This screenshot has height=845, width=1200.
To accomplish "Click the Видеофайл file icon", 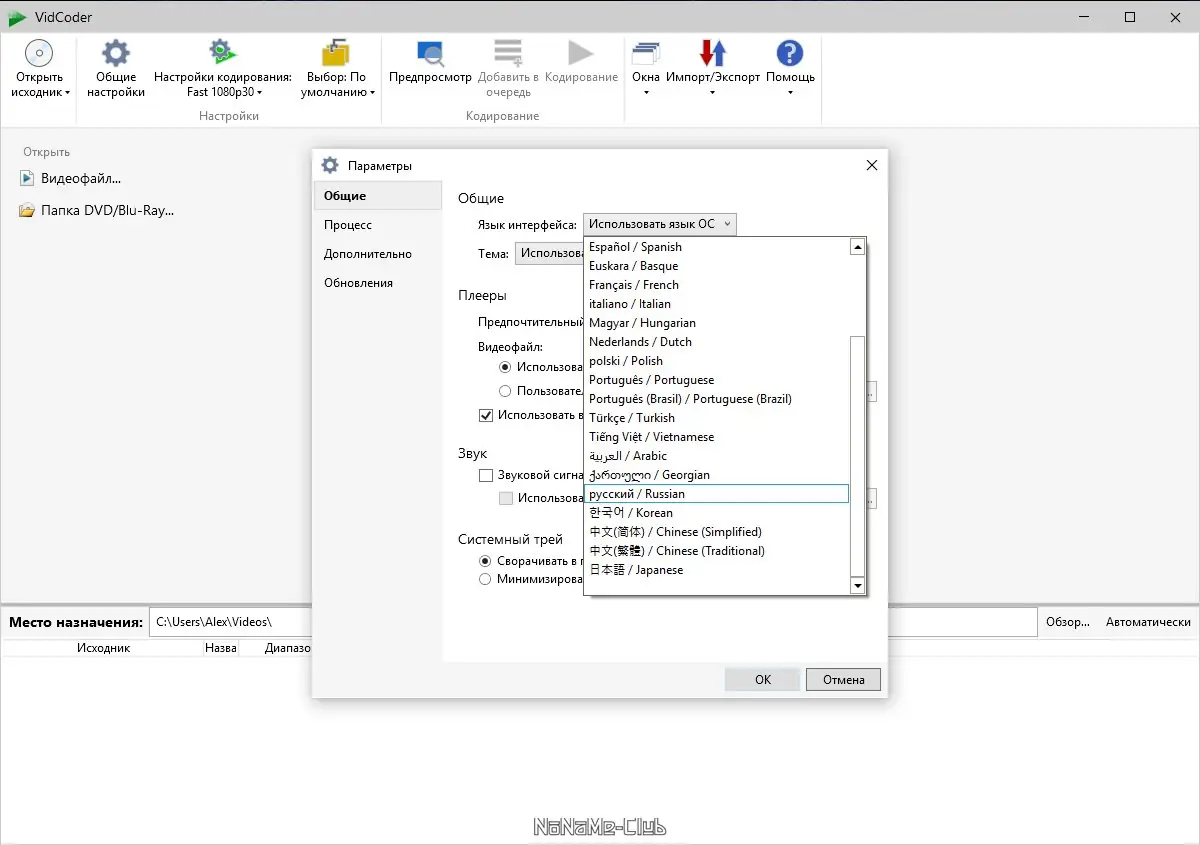I will [x=27, y=178].
